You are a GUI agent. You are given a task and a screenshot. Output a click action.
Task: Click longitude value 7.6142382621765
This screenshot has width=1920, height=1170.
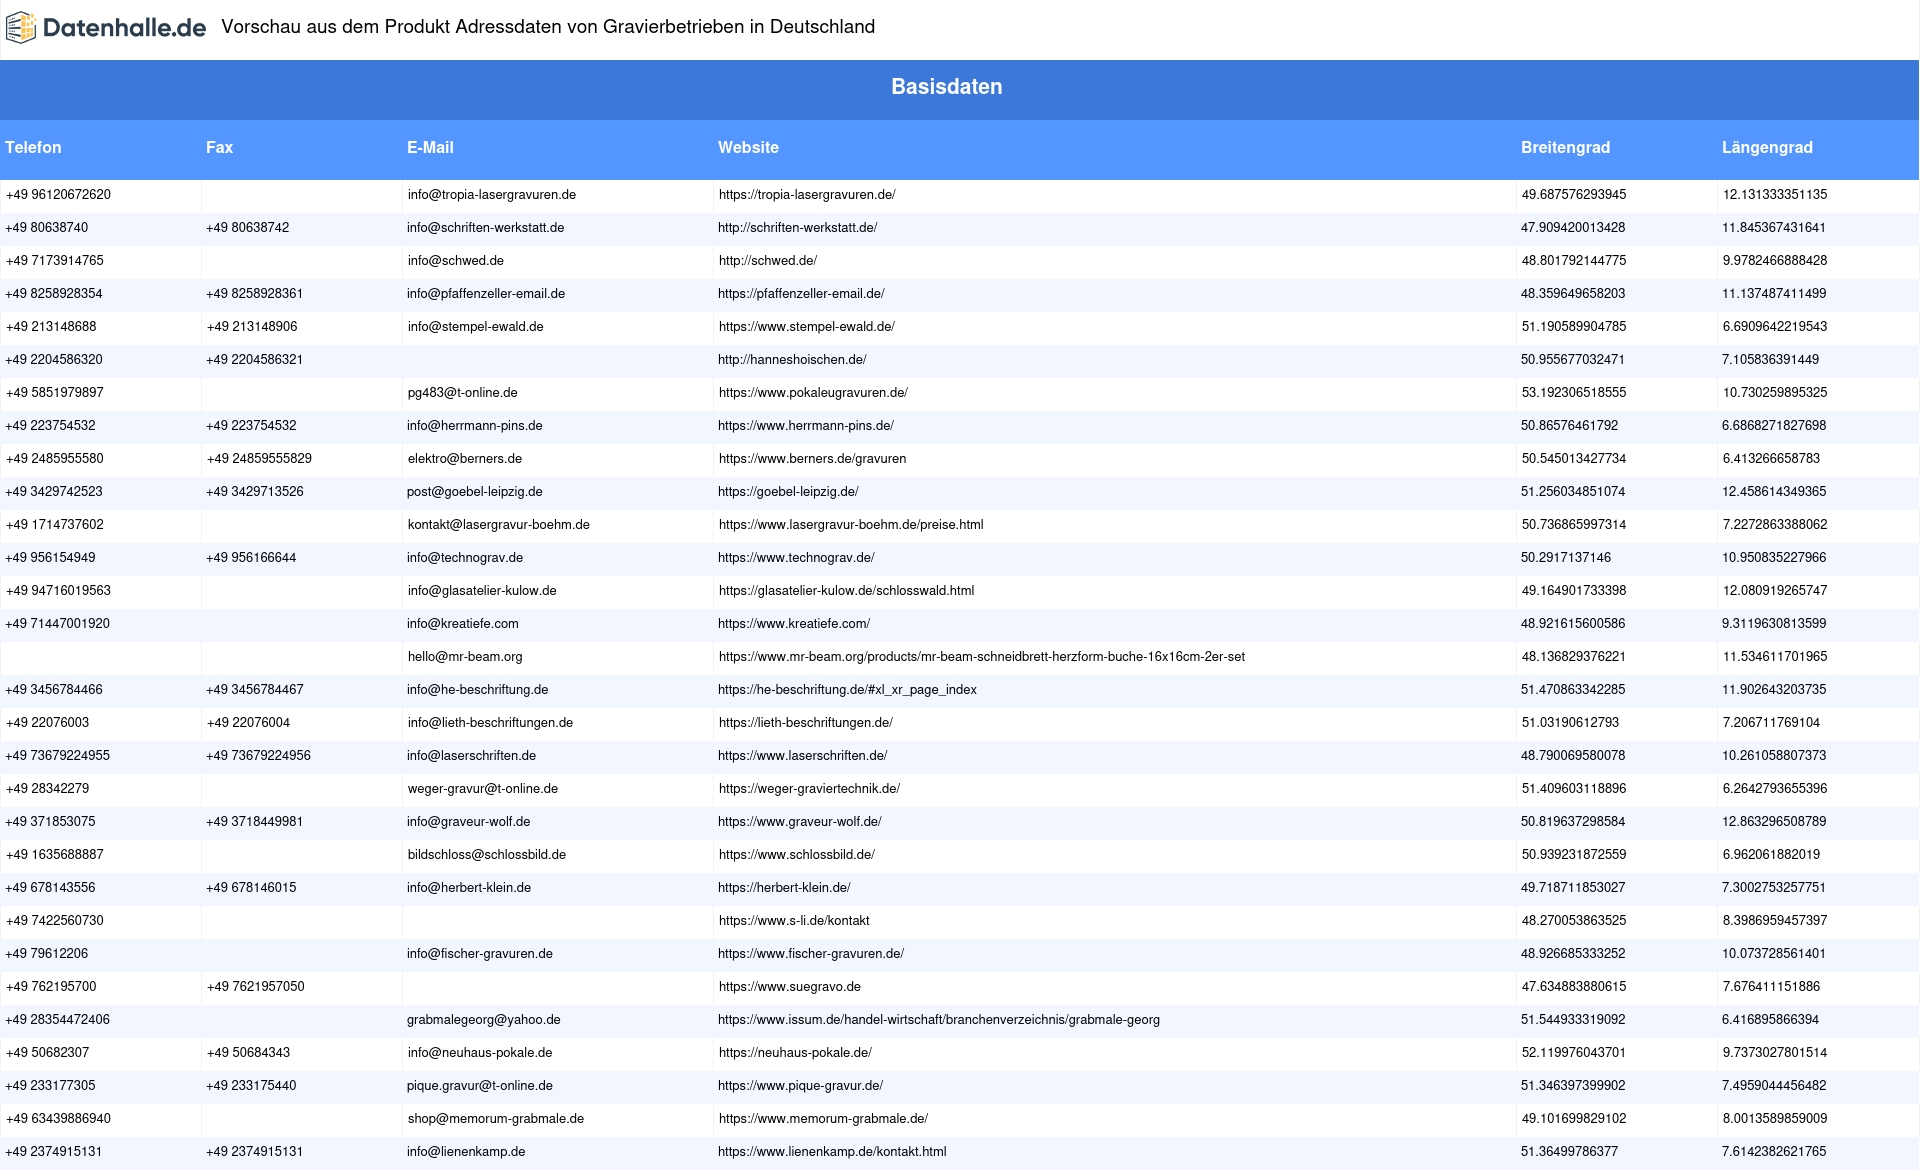1774,1152
